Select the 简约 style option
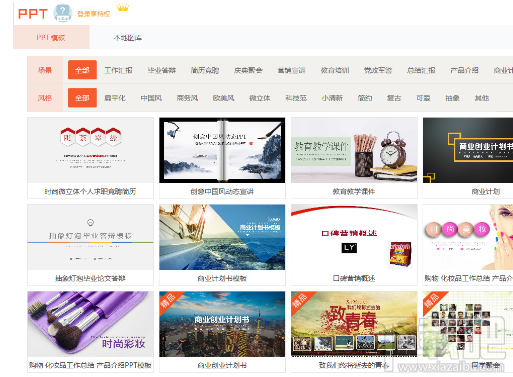Screen dimensions: 513x377 [x=365, y=98]
